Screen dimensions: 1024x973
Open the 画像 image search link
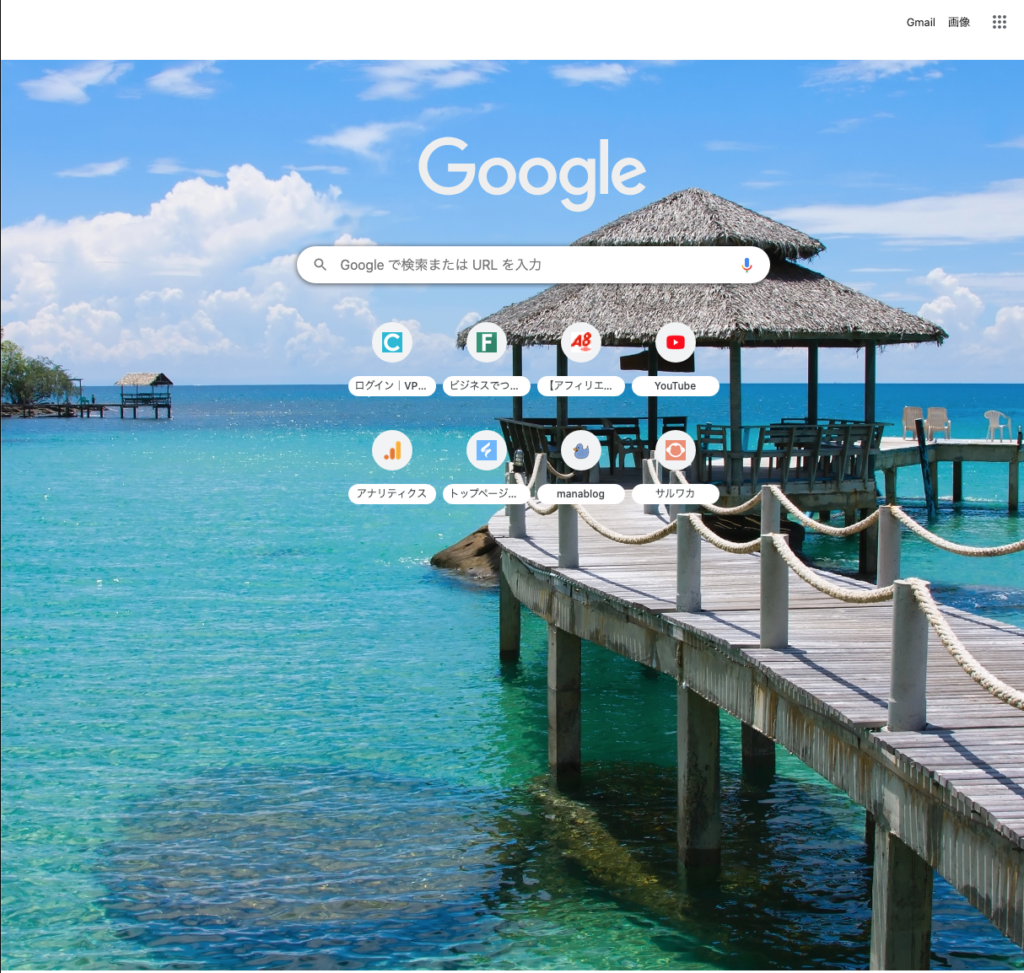(x=959, y=22)
